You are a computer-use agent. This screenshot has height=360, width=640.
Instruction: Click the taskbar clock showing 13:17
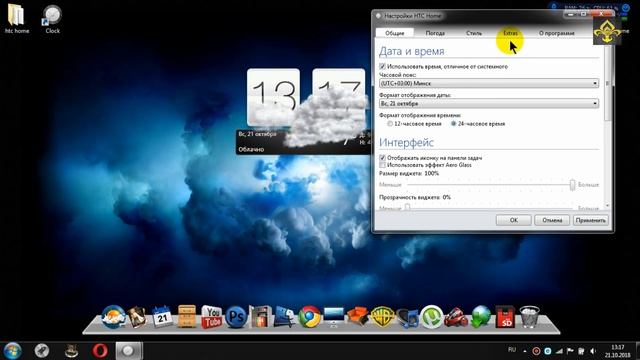pos(618,351)
